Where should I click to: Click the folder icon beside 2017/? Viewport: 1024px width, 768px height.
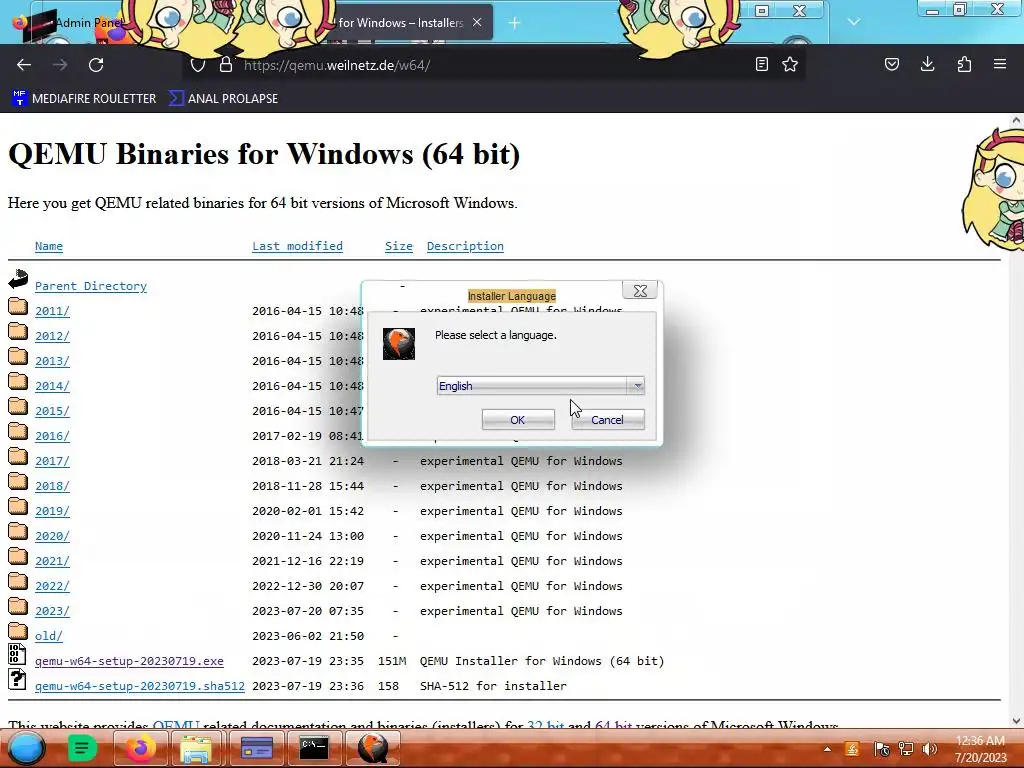pos(18,456)
